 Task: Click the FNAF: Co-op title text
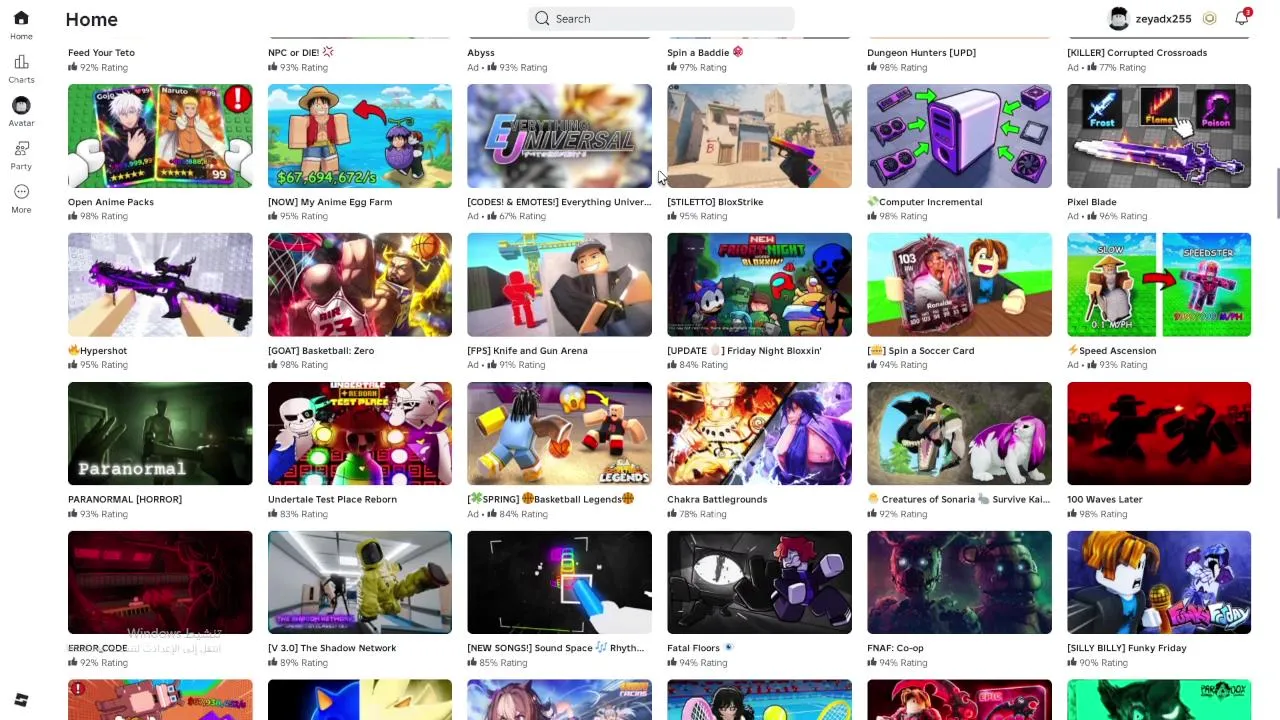pos(895,648)
